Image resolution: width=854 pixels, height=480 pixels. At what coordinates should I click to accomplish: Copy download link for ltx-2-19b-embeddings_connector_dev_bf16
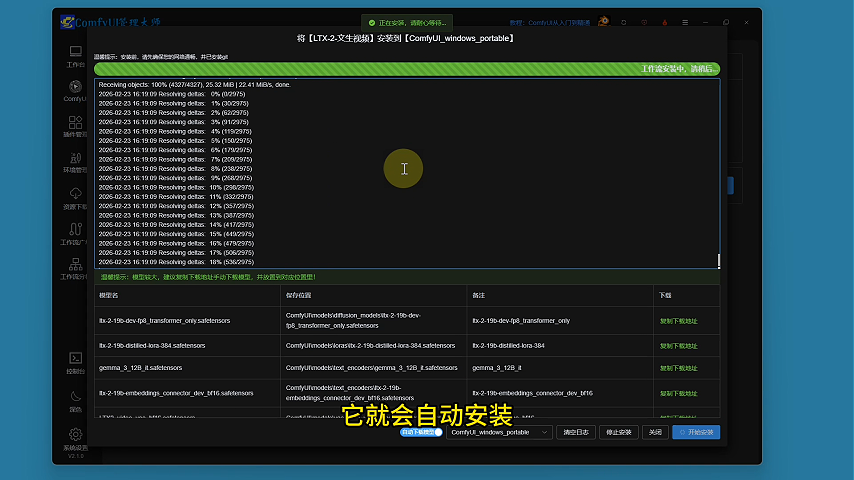coord(679,393)
